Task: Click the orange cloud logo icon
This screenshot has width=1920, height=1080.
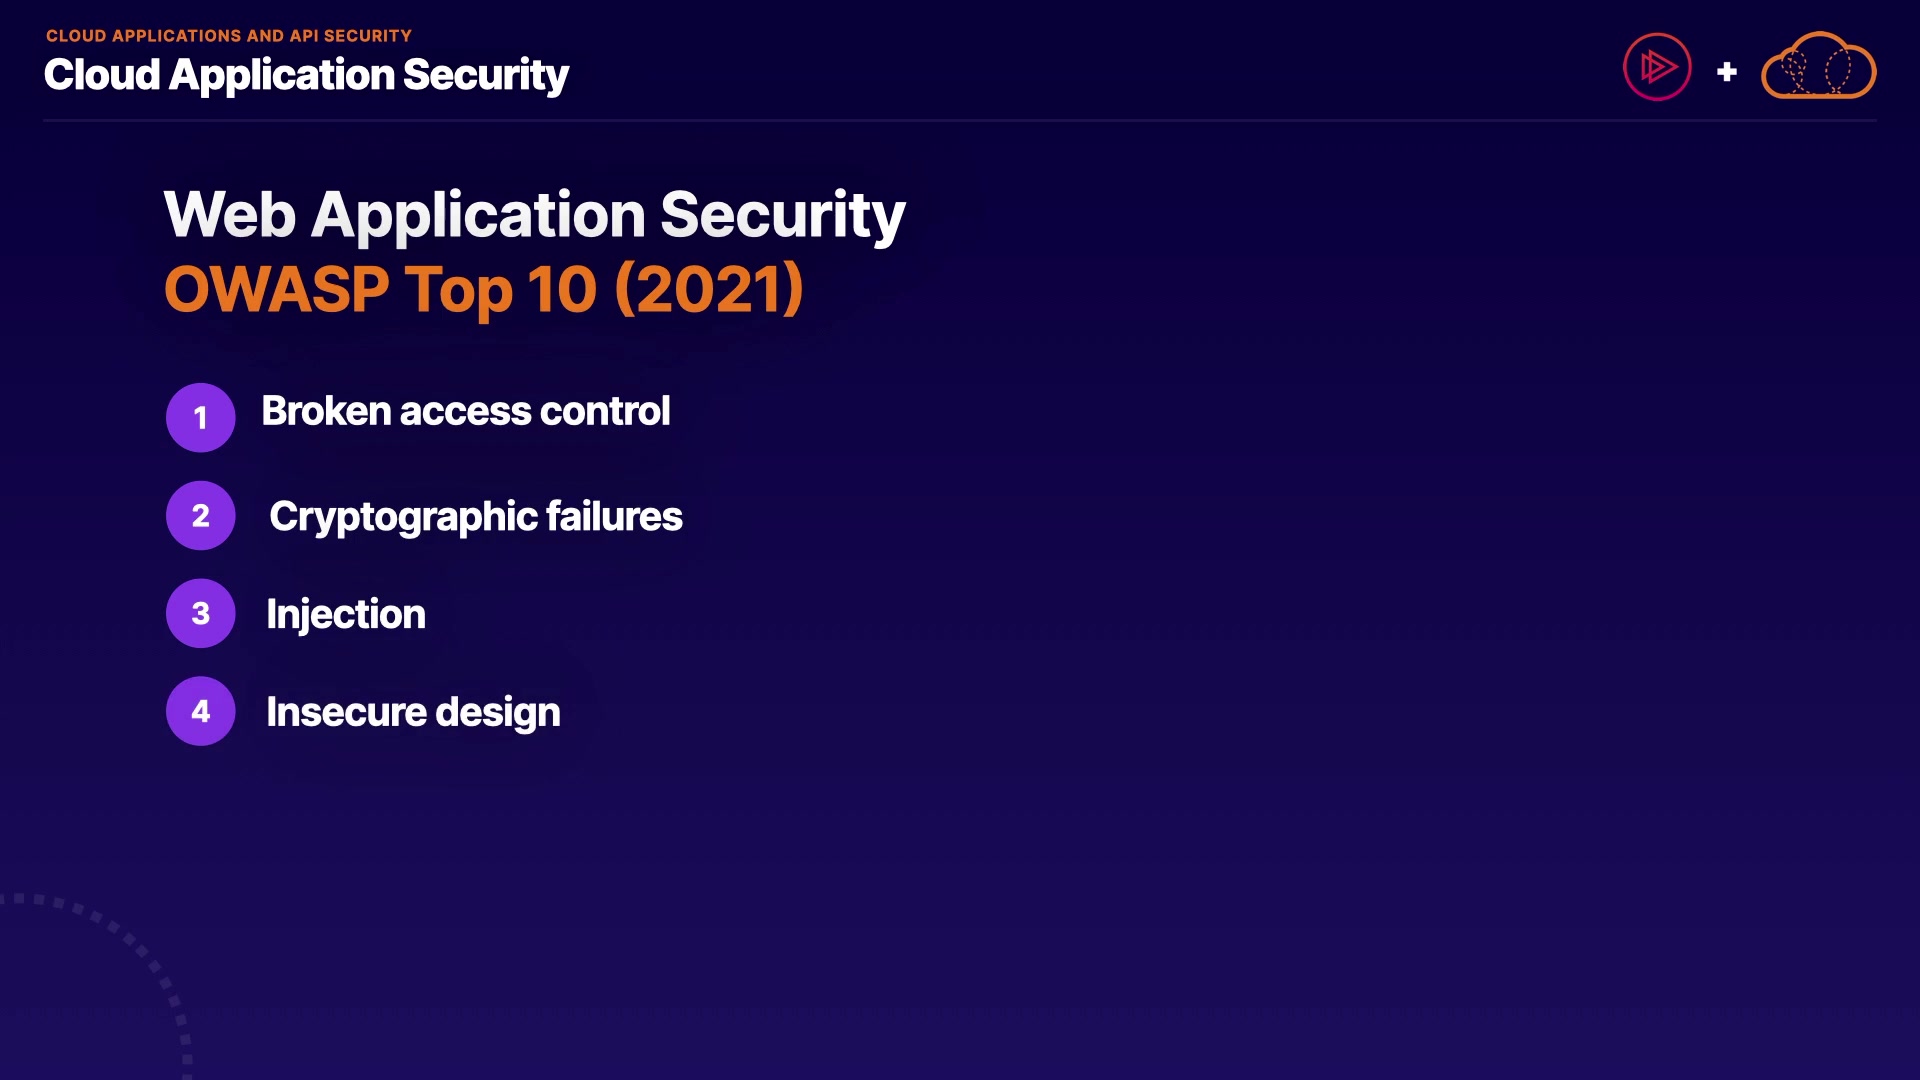Action: click(1818, 67)
